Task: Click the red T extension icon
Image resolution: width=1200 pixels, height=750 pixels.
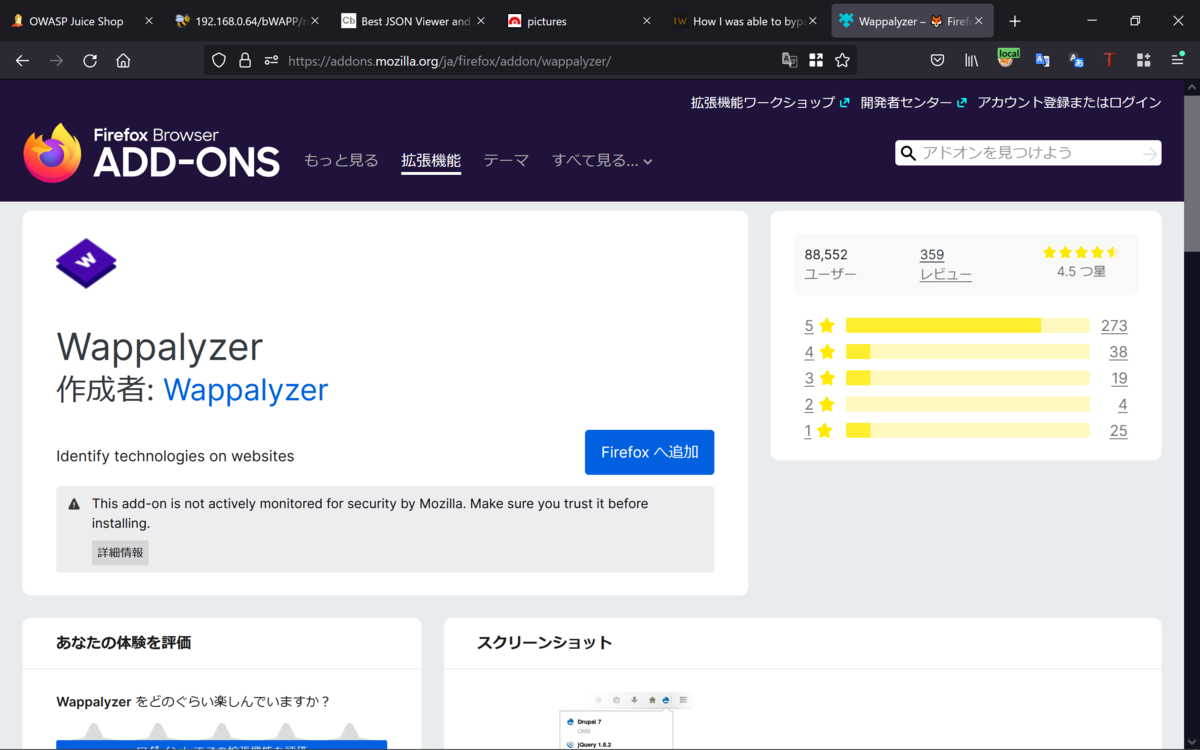Action: (1109, 60)
